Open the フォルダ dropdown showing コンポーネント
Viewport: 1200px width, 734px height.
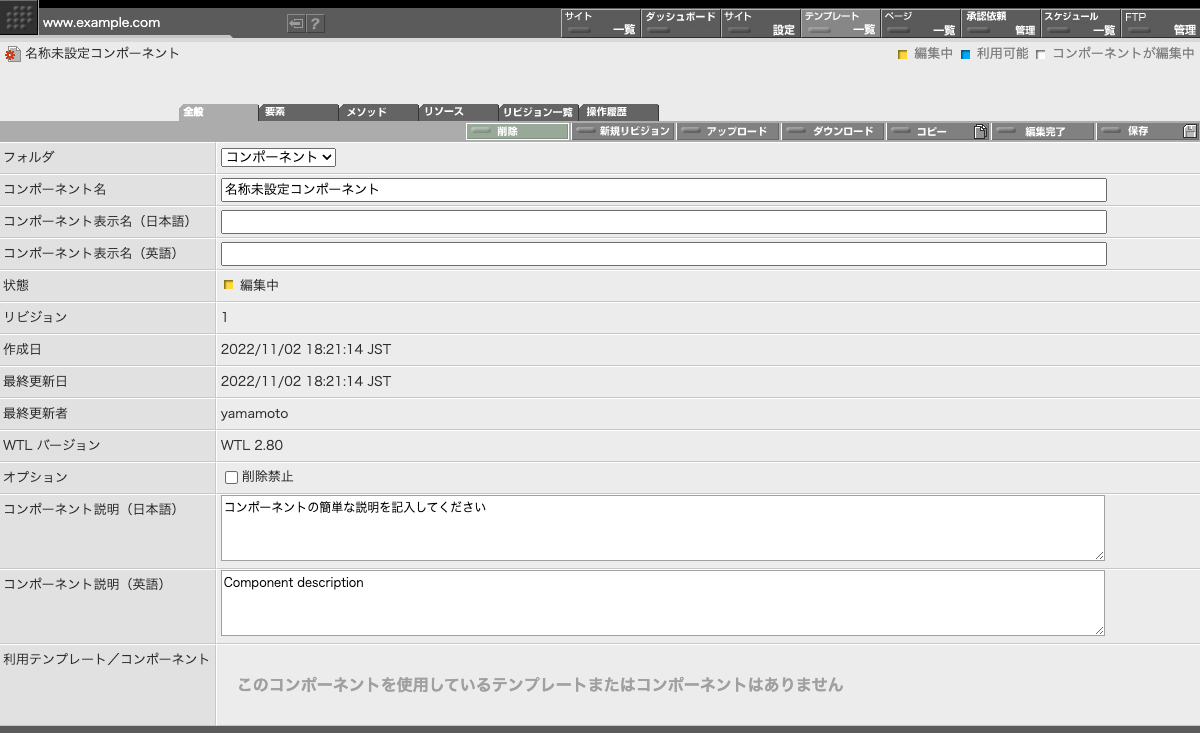(279, 157)
